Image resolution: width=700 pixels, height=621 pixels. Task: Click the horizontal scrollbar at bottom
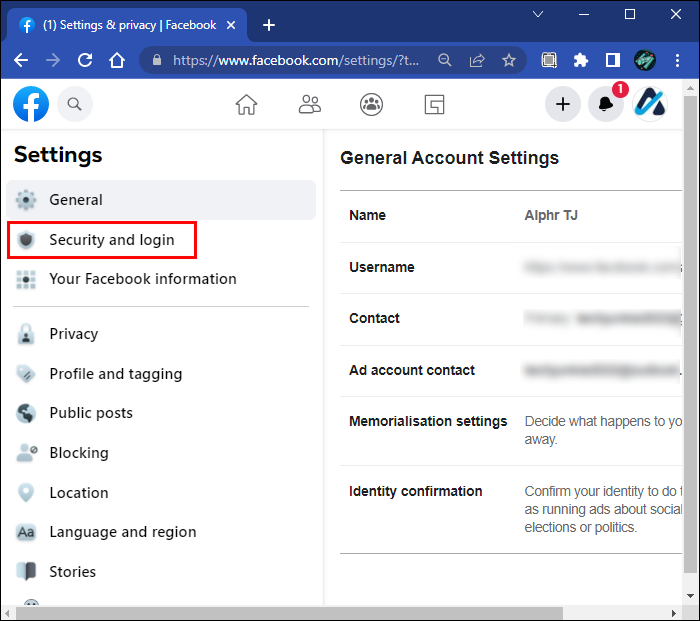tap(290, 612)
